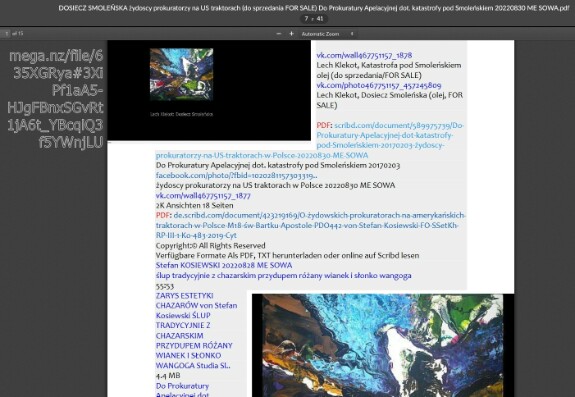The width and height of the screenshot is (575, 397).
Task: Open vk.com/wall467751157_1878 link
Action: click(x=364, y=55)
